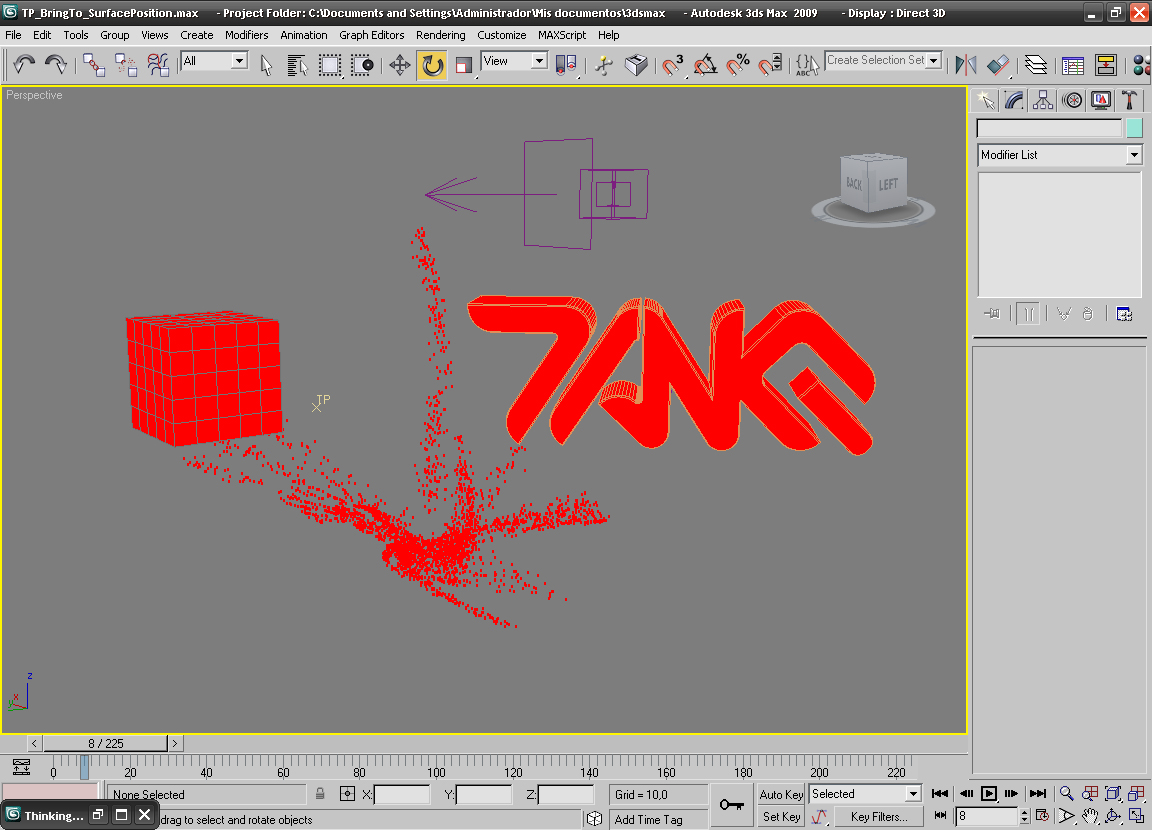This screenshot has height=830, width=1152.
Task: Click the Play Animation button
Action: coord(989,793)
